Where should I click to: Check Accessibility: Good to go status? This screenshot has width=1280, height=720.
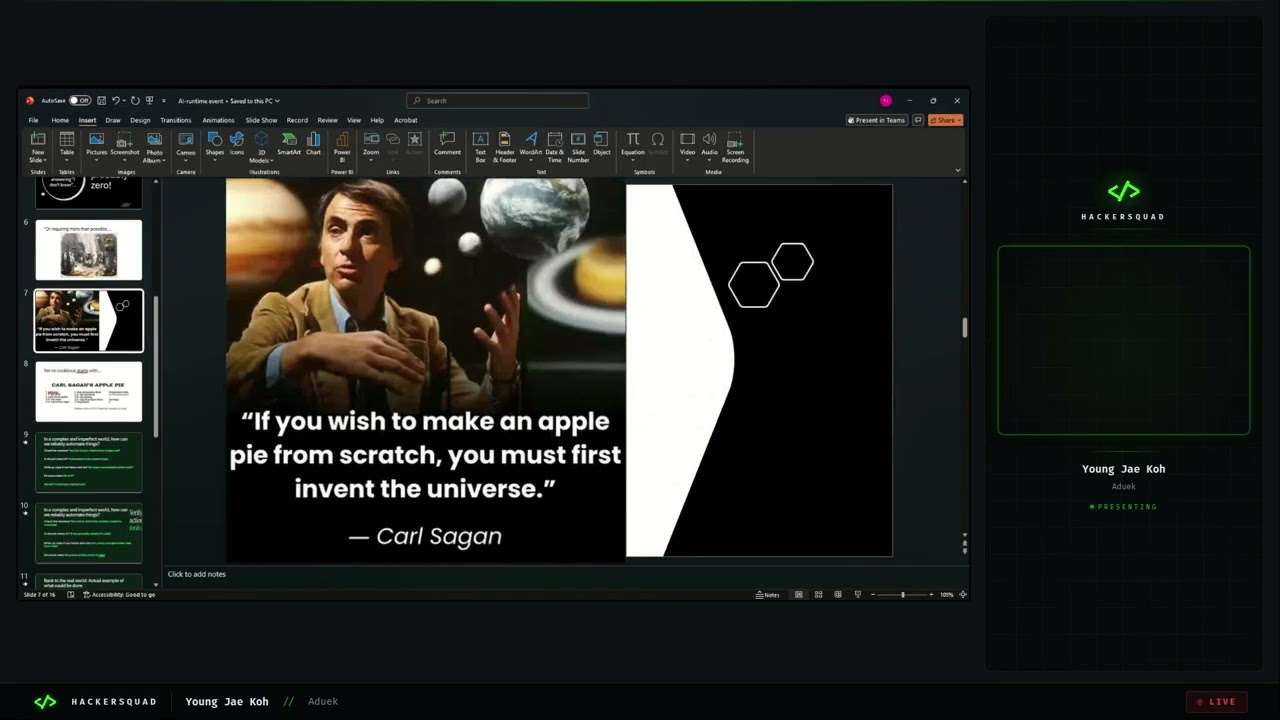[119, 595]
